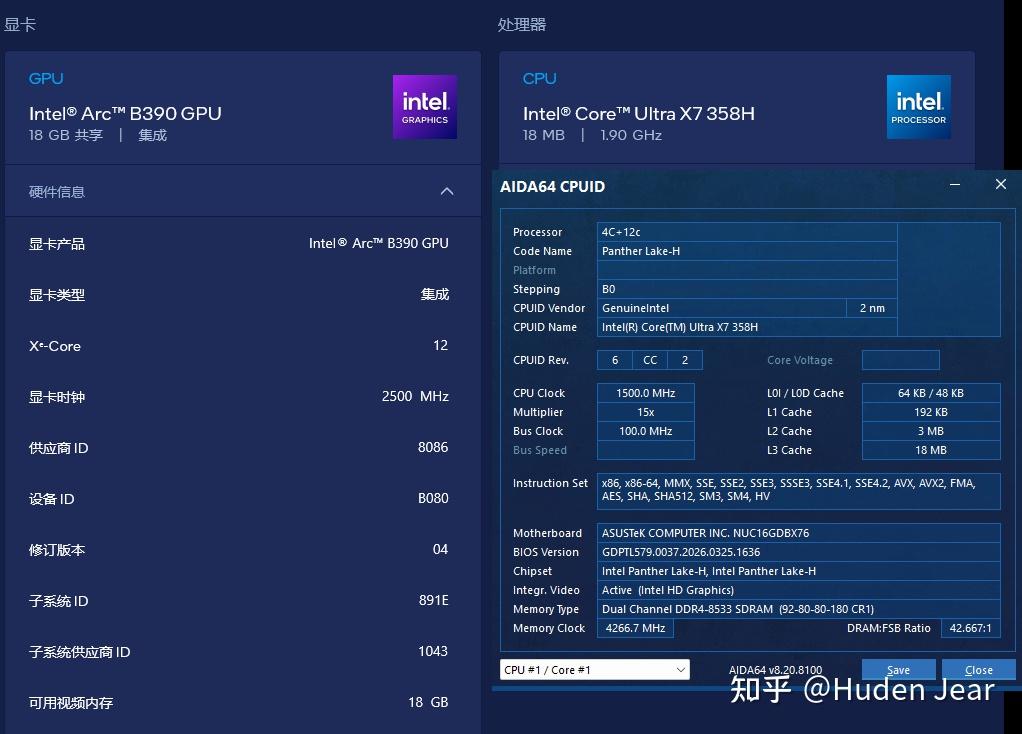Click the CPUID Rev. cell CC
This screenshot has height=734, width=1022.
[x=650, y=360]
